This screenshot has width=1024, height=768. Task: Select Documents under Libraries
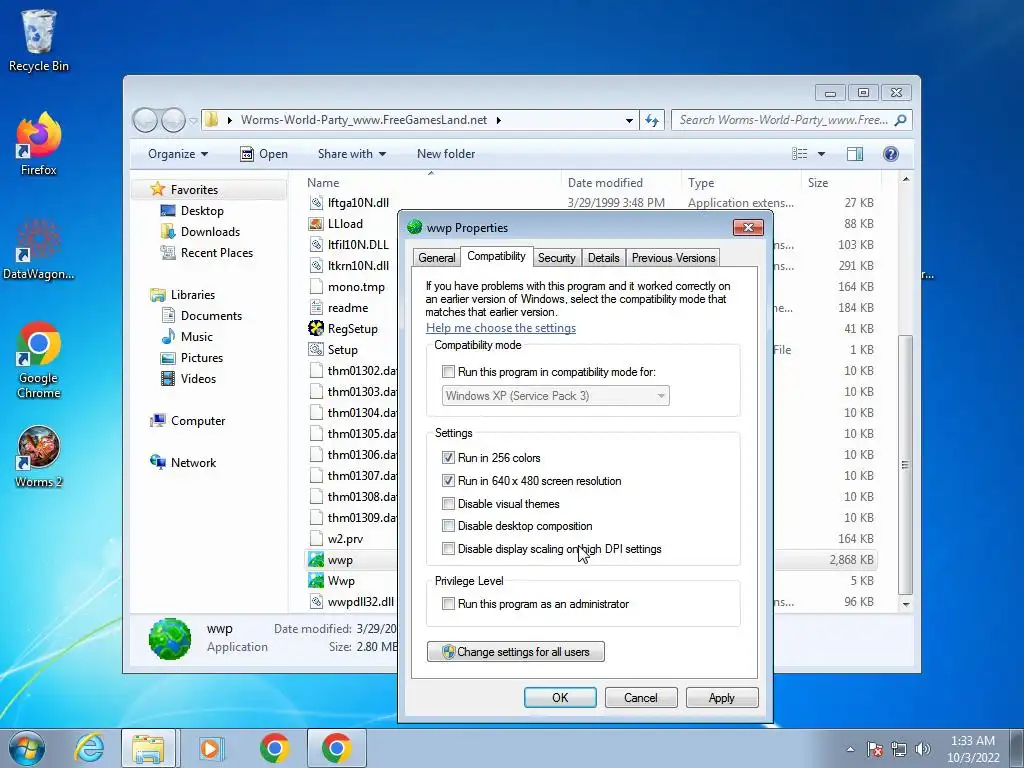click(211, 315)
